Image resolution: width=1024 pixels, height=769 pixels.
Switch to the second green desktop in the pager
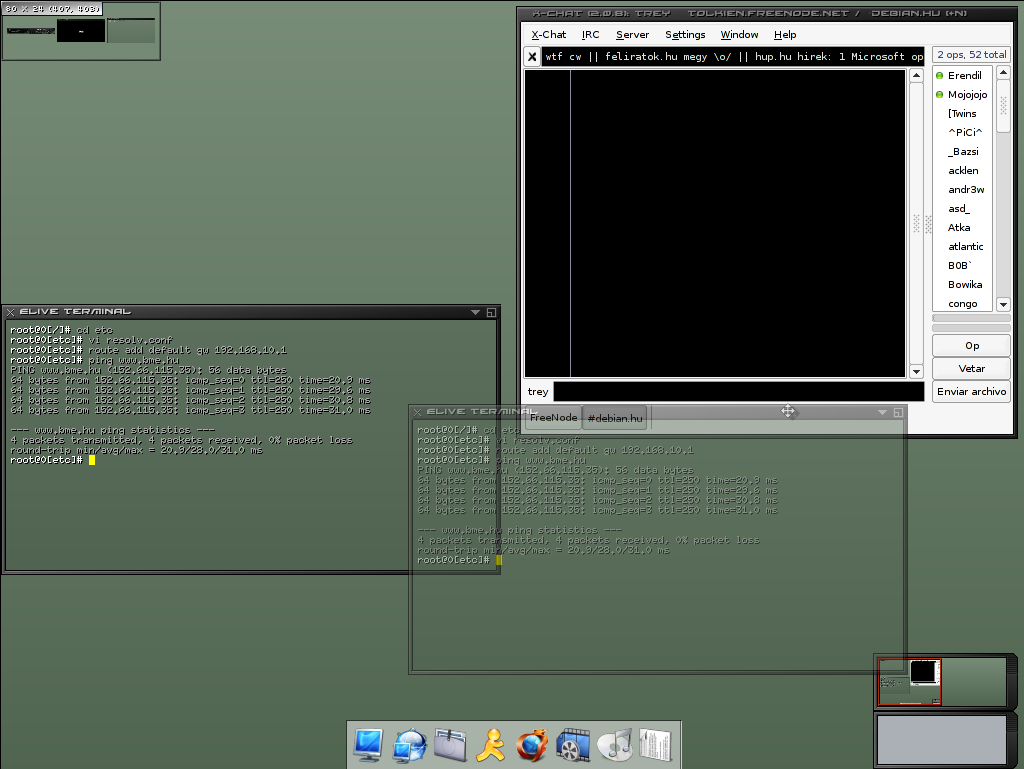coord(974,682)
